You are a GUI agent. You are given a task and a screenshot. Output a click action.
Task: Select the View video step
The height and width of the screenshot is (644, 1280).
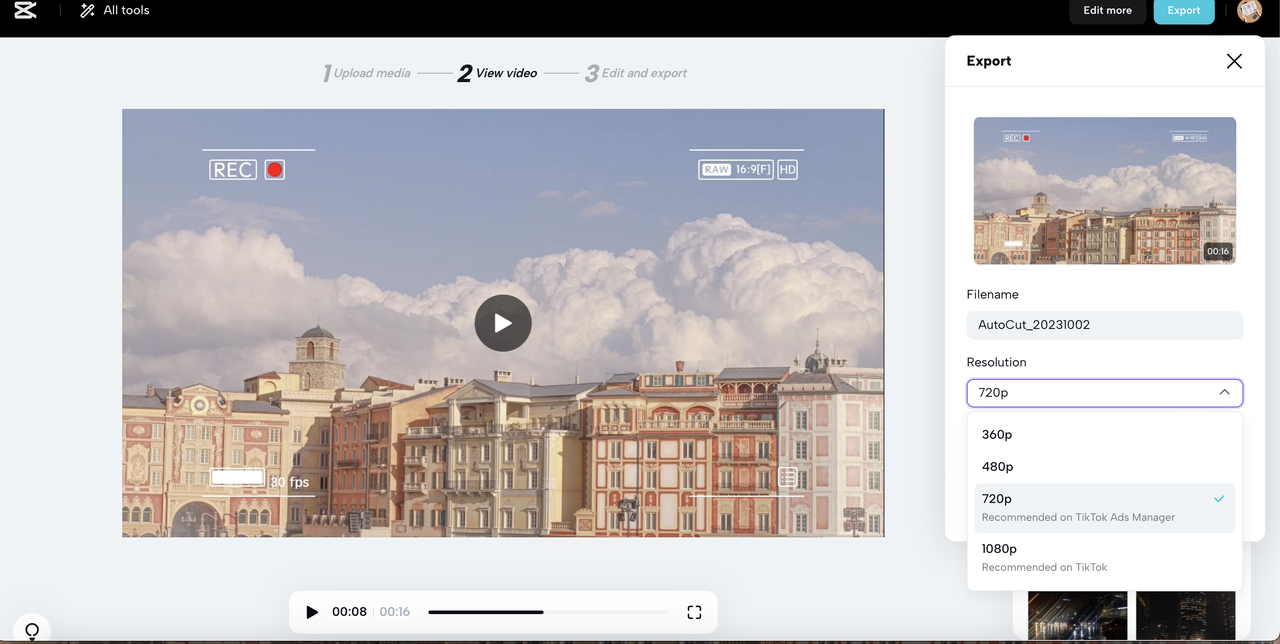coord(498,73)
